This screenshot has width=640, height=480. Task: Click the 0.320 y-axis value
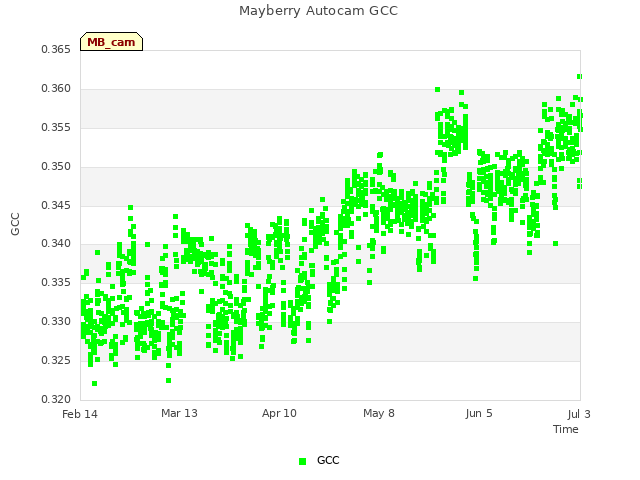tap(56, 399)
